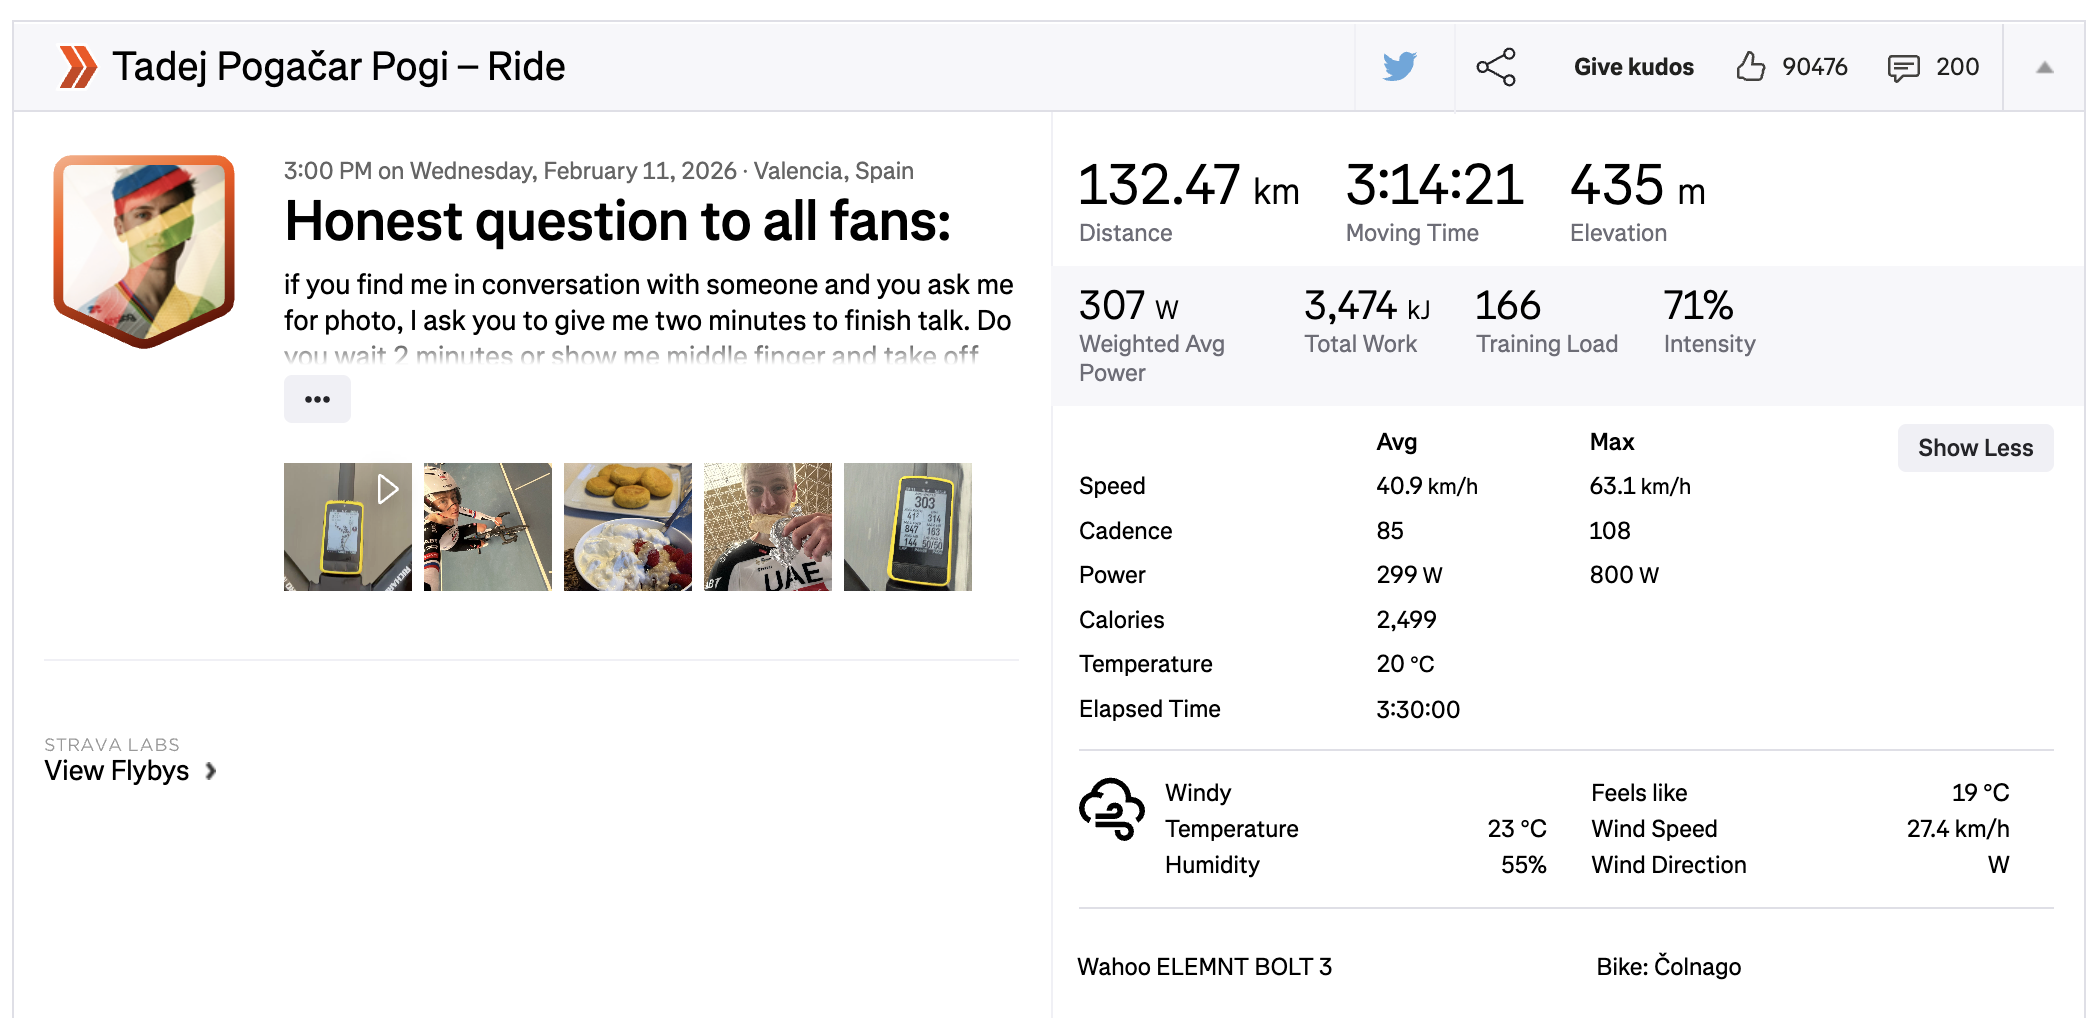Open the food plate photo thumbnail

pyautogui.click(x=628, y=527)
